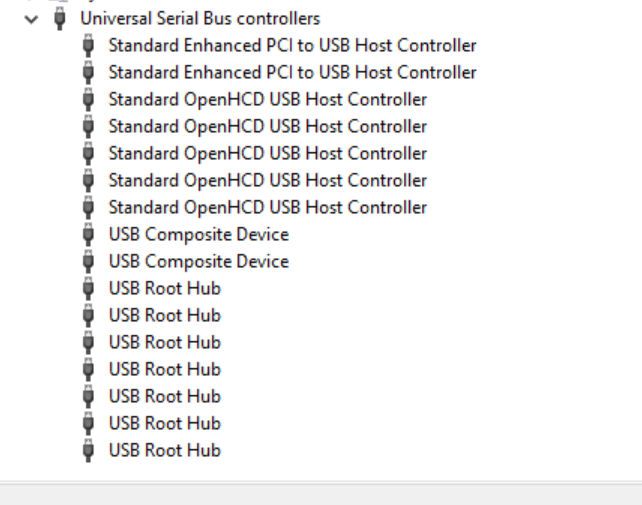642x505 pixels.
Task: Click the icon beside the last Standard OpenHCD controller
Action: point(88,207)
